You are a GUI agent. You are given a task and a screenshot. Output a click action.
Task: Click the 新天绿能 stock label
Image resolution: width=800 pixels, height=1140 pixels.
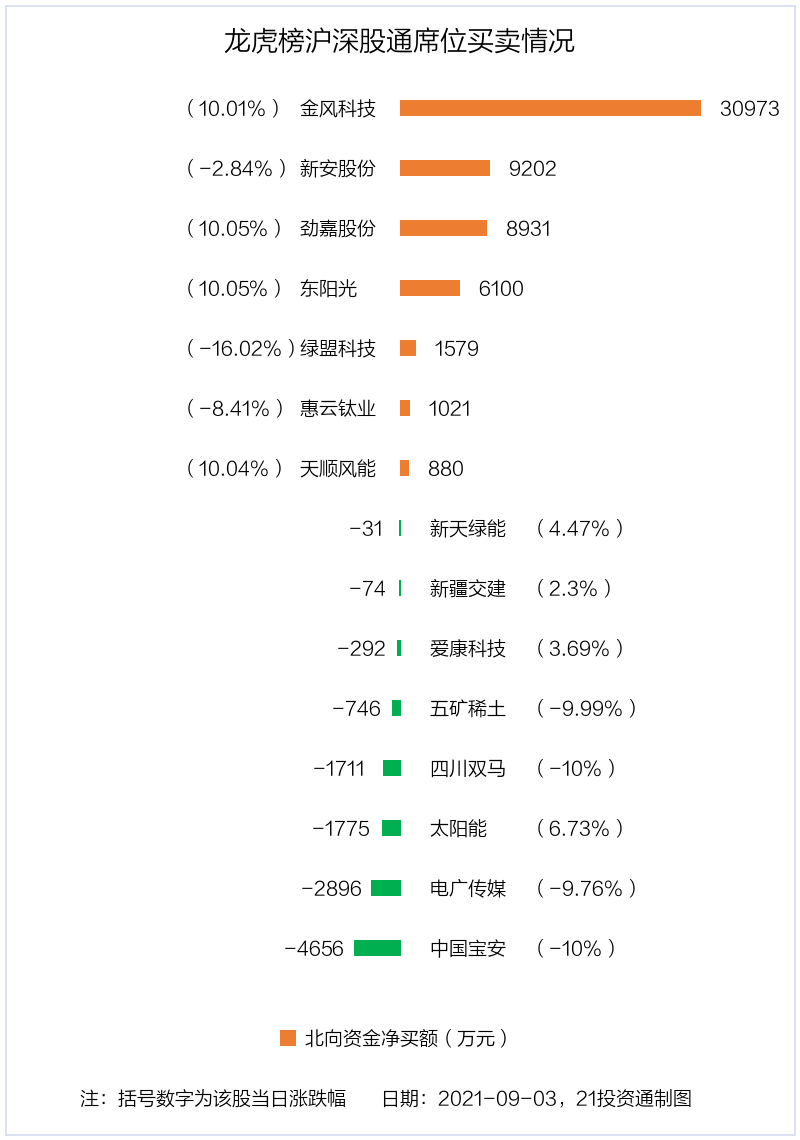468,528
